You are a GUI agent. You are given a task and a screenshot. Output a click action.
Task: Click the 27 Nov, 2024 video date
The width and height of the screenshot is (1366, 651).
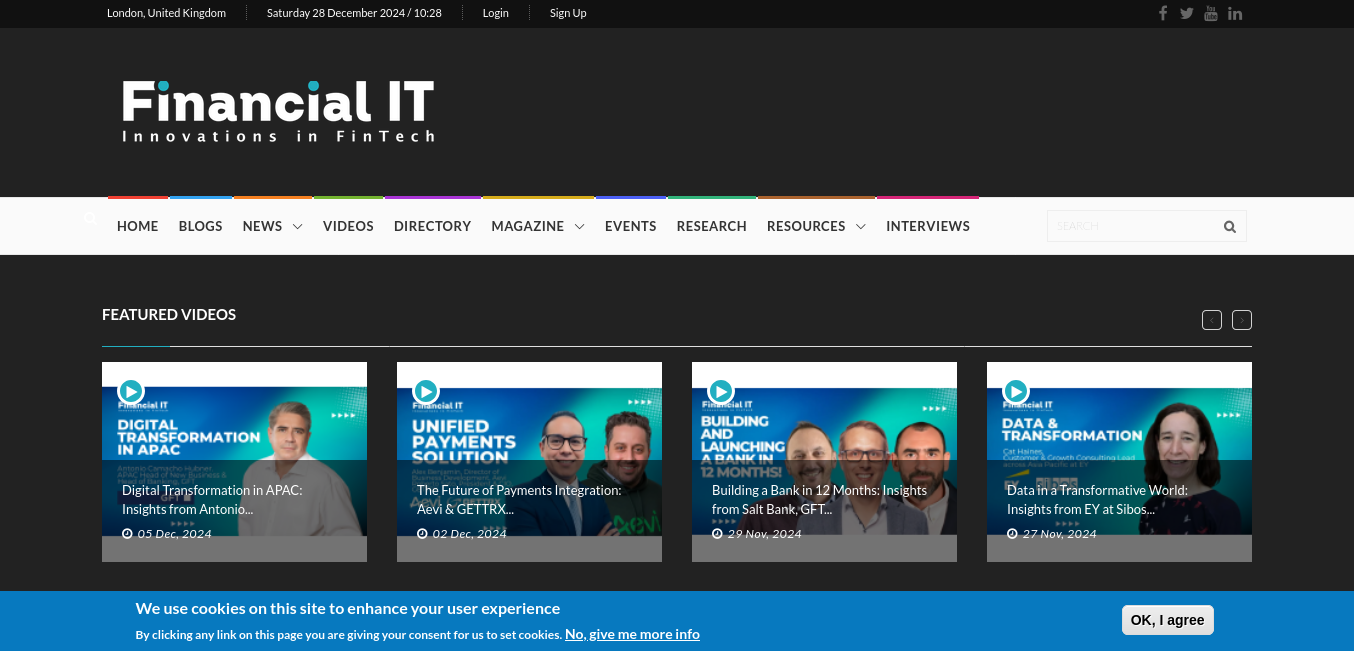[x=1052, y=534]
